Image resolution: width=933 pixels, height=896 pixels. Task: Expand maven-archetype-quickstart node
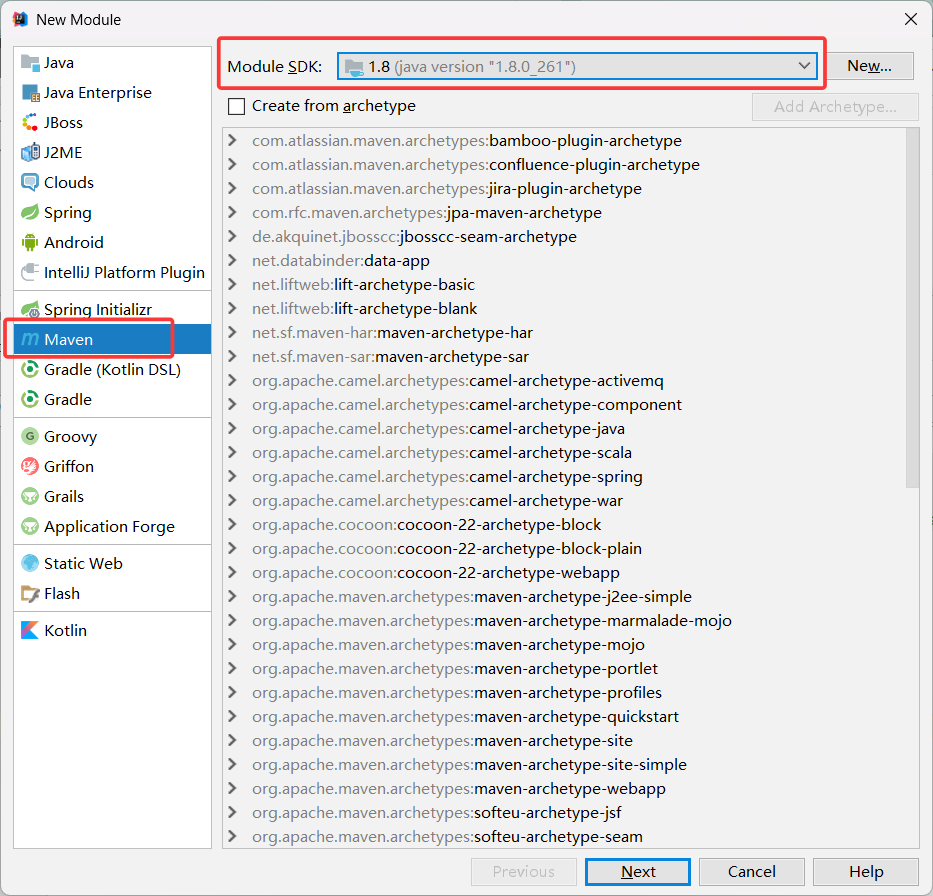tap(233, 716)
